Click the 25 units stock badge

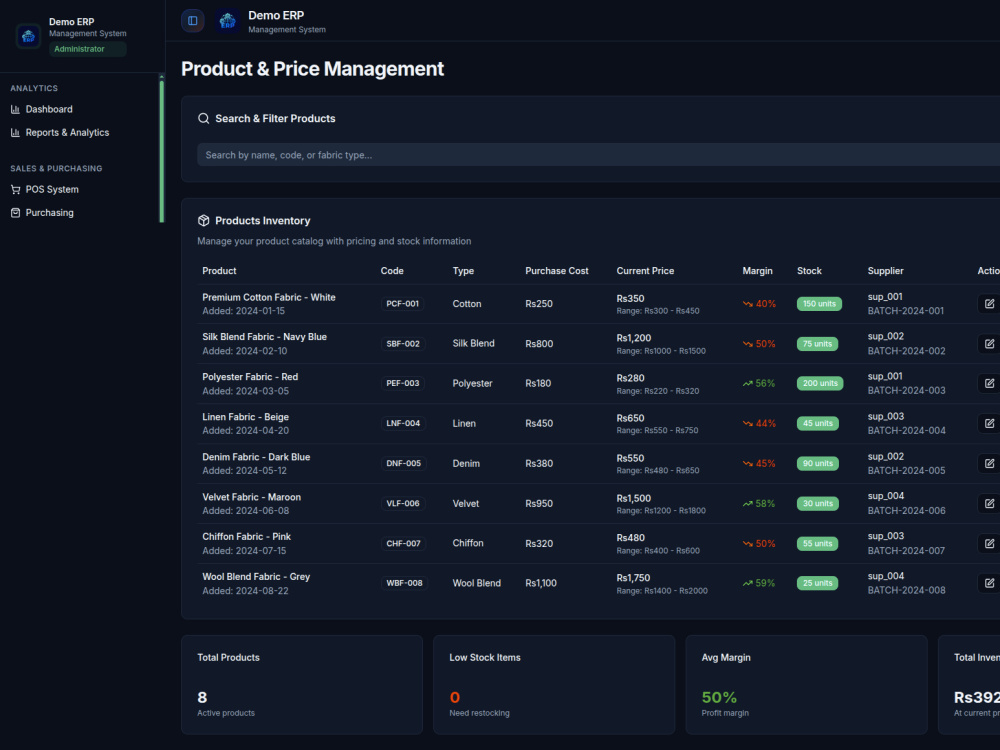pyautogui.click(x=818, y=583)
